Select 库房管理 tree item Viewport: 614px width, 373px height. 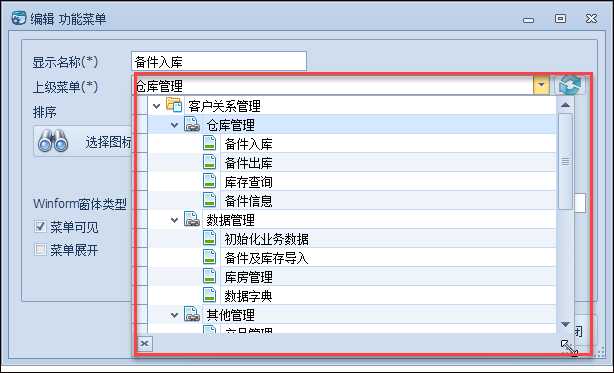249,277
